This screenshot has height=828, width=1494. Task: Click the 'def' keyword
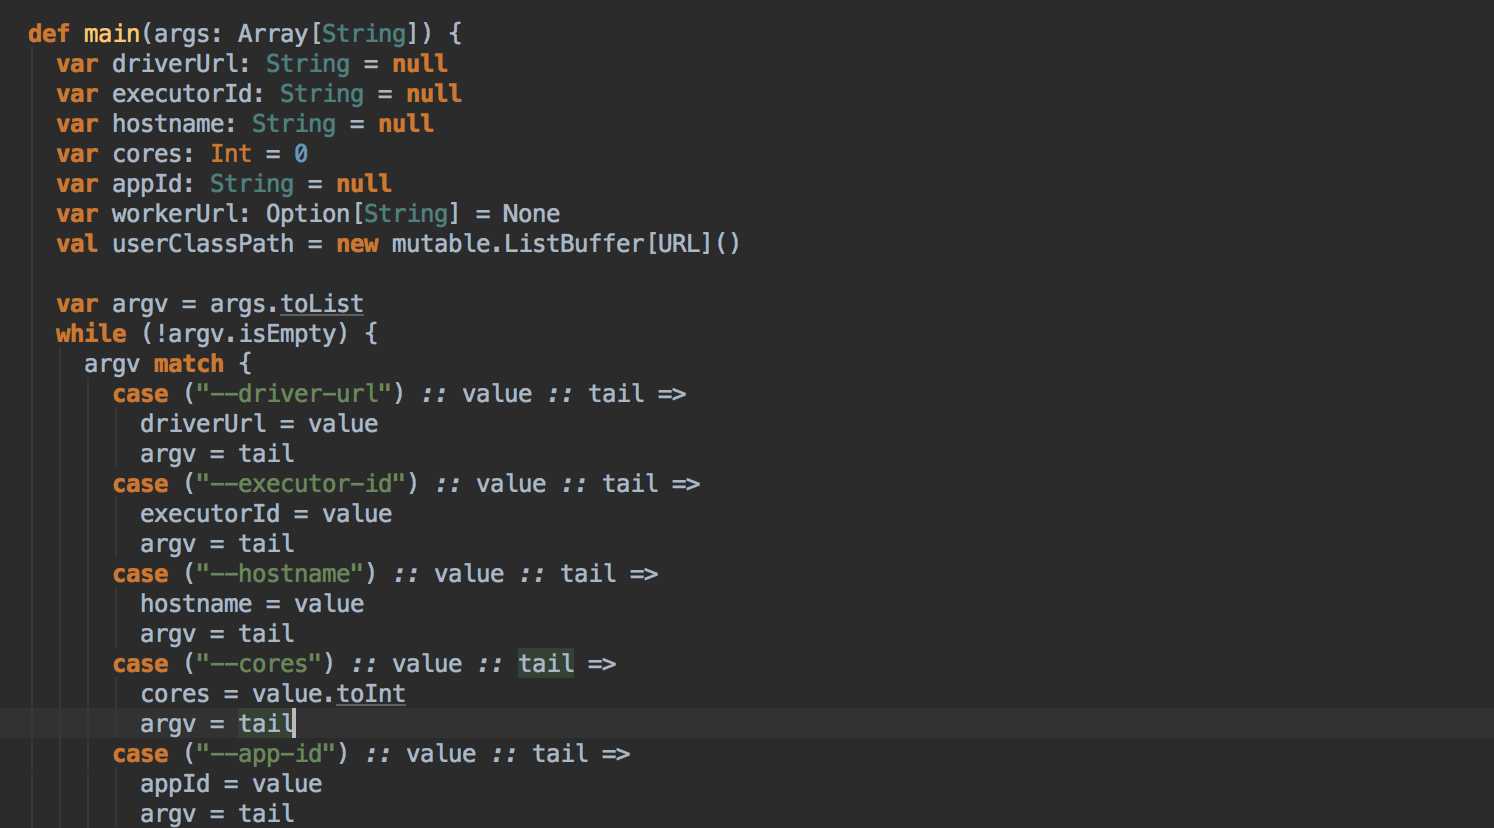(49, 34)
